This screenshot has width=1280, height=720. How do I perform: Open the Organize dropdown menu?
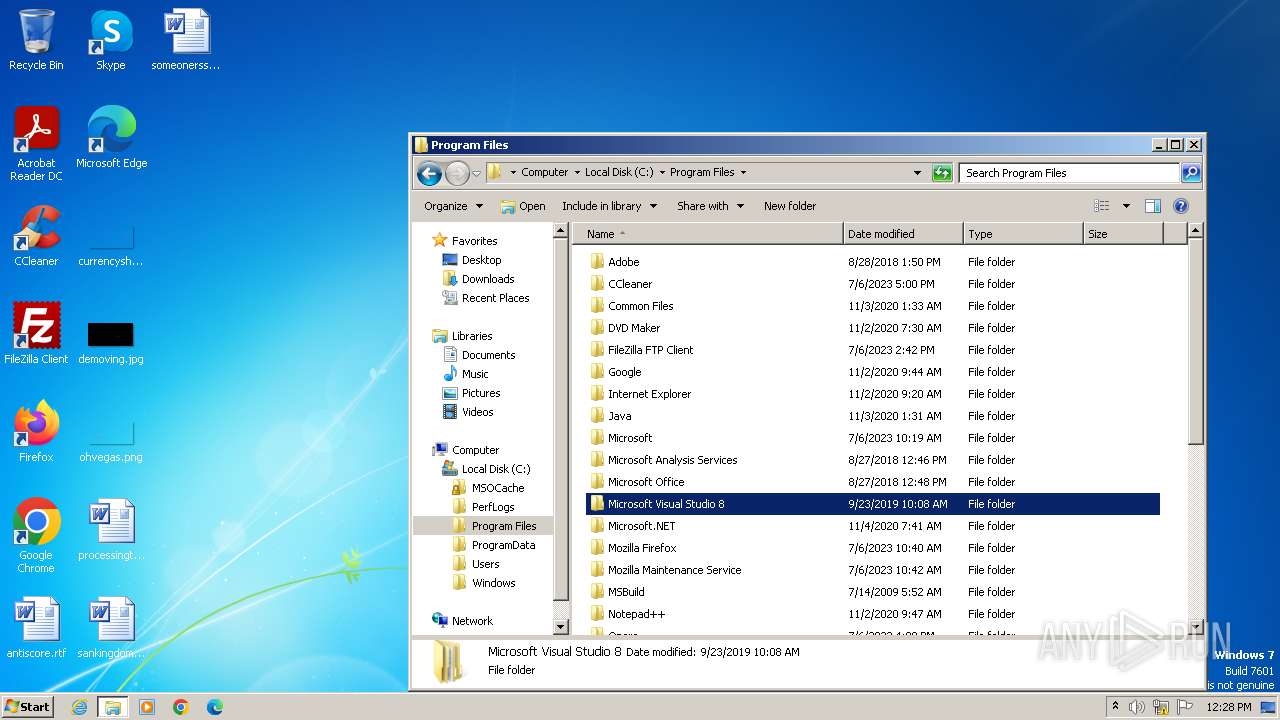(453, 206)
